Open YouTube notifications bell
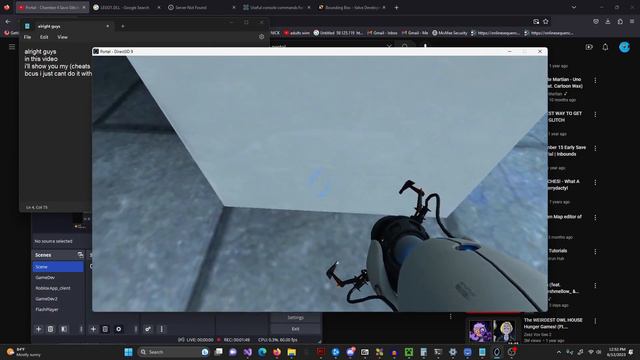The image size is (640, 360). [605, 47]
